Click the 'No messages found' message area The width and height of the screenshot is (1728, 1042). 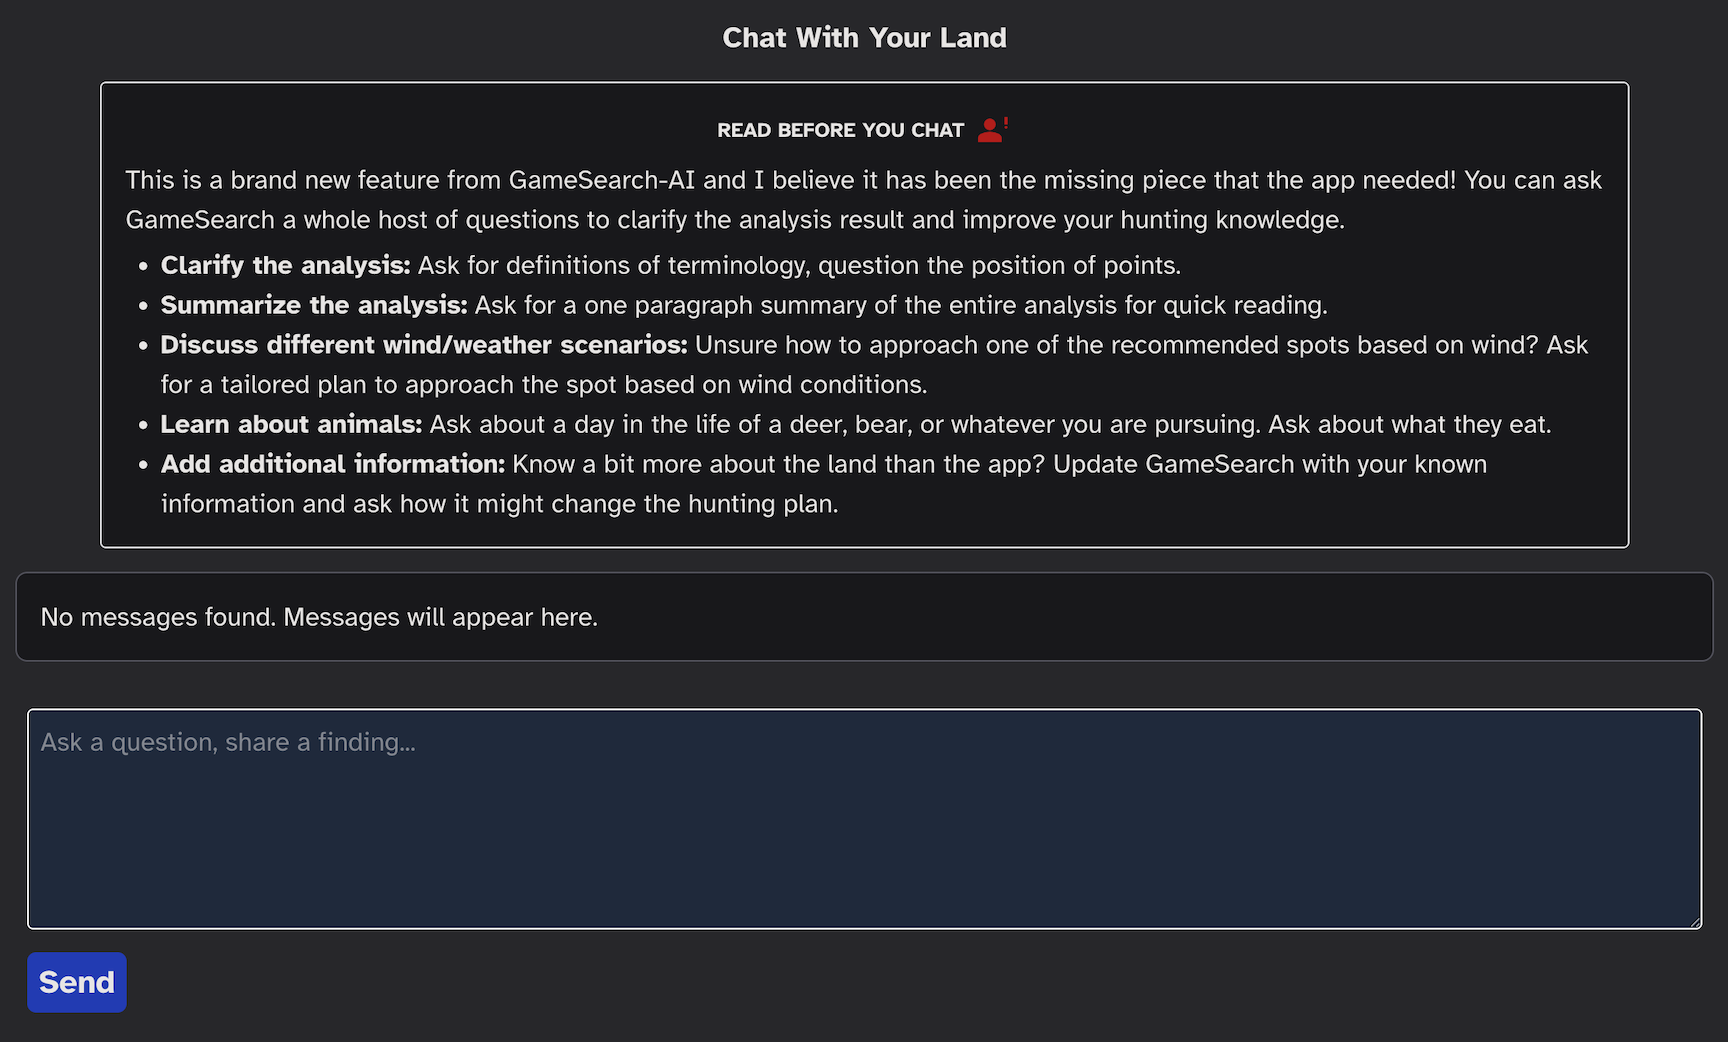pyautogui.click(x=317, y=617)
